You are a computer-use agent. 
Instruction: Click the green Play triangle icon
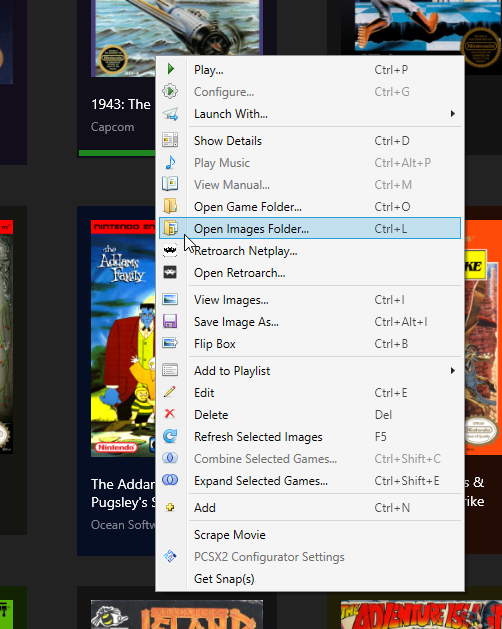point(171,69)
